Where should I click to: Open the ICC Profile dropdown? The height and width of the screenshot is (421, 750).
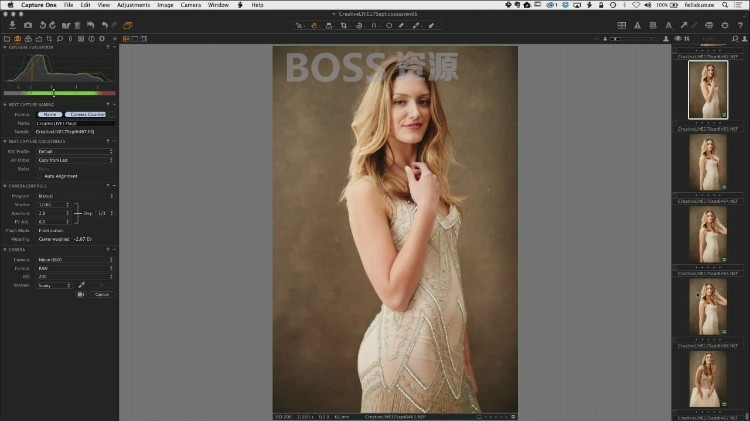click(x=75, y=151)
